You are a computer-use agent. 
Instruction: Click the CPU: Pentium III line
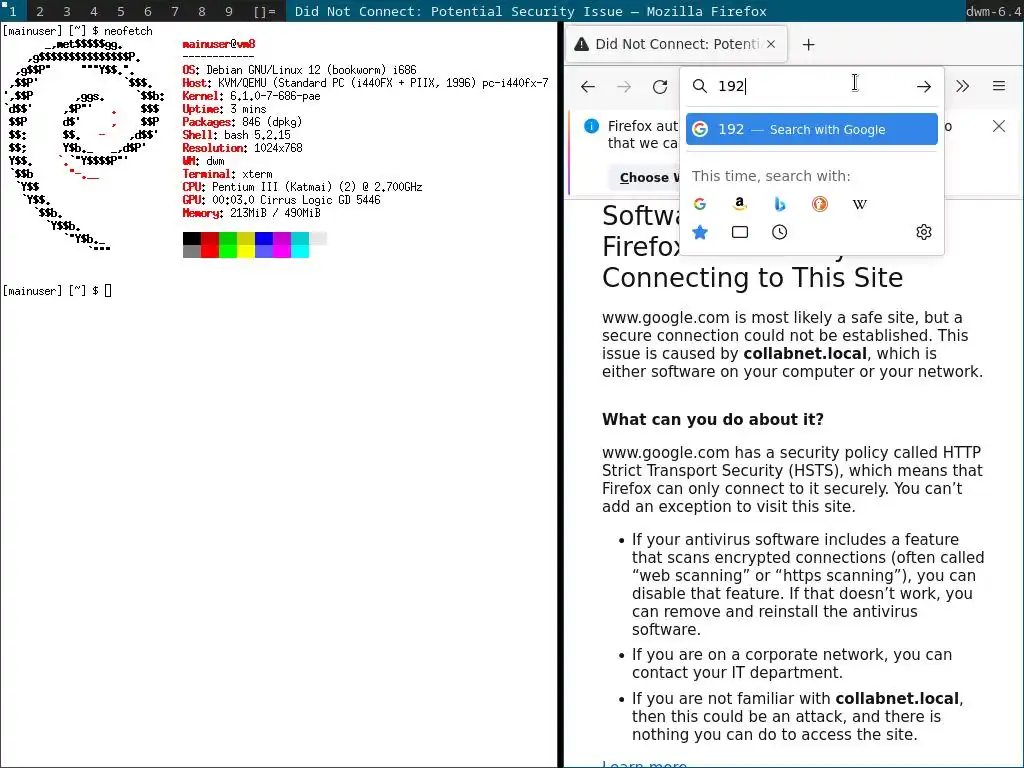pos(302,187)
